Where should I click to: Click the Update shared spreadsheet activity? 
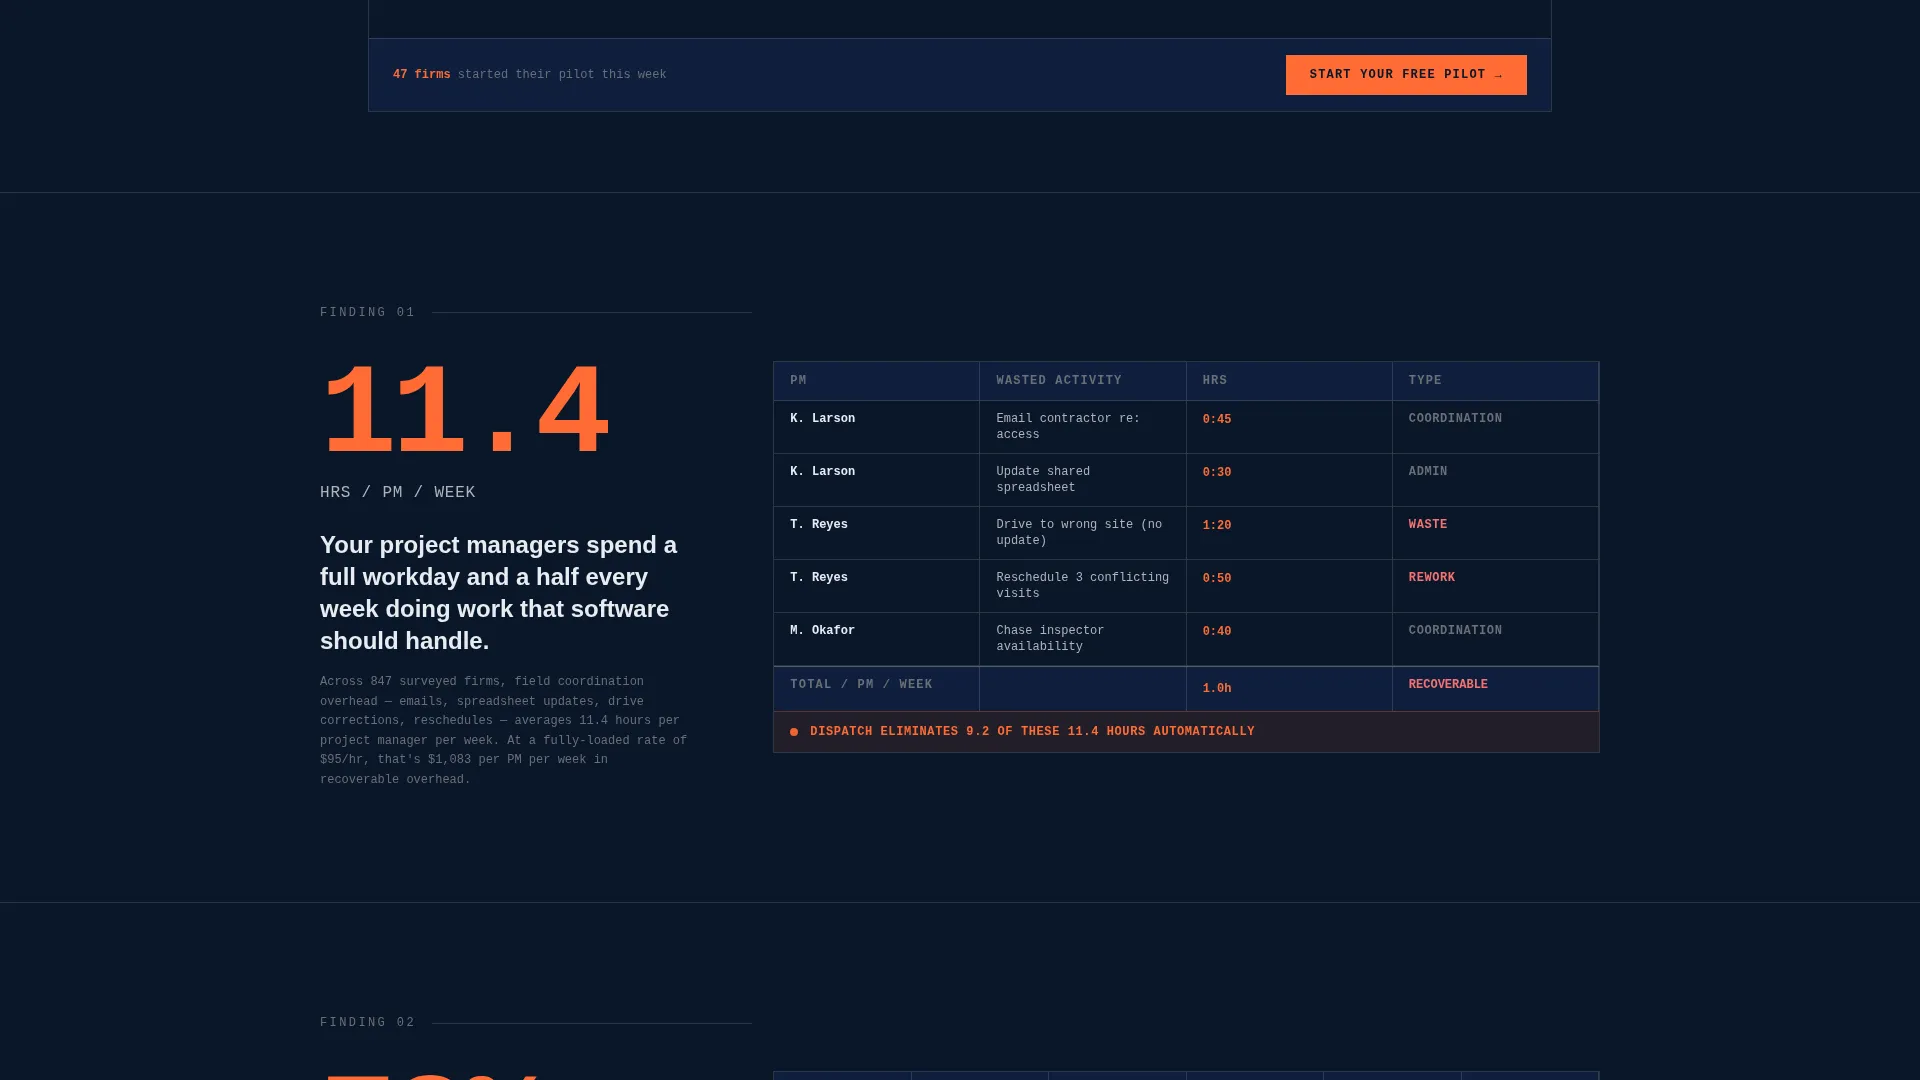click(x=1043, y=480)
